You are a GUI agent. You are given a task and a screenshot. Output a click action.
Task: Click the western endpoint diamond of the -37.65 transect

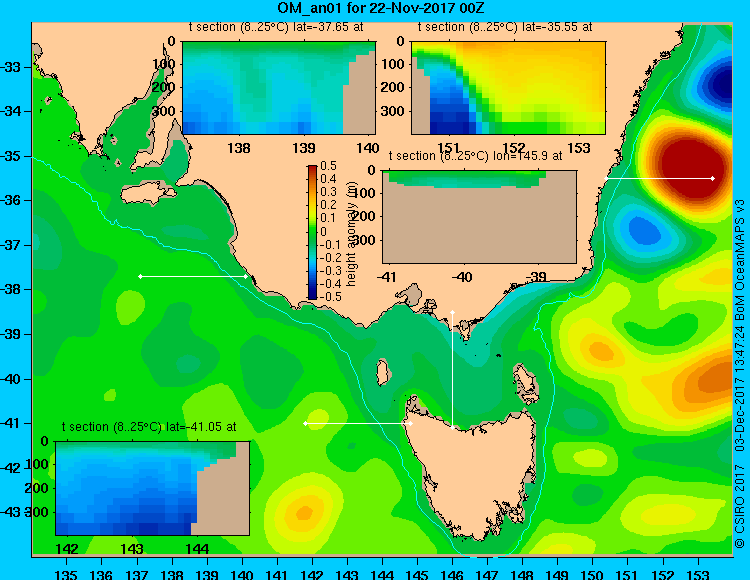pyautogui.click(x=140, y=276)
